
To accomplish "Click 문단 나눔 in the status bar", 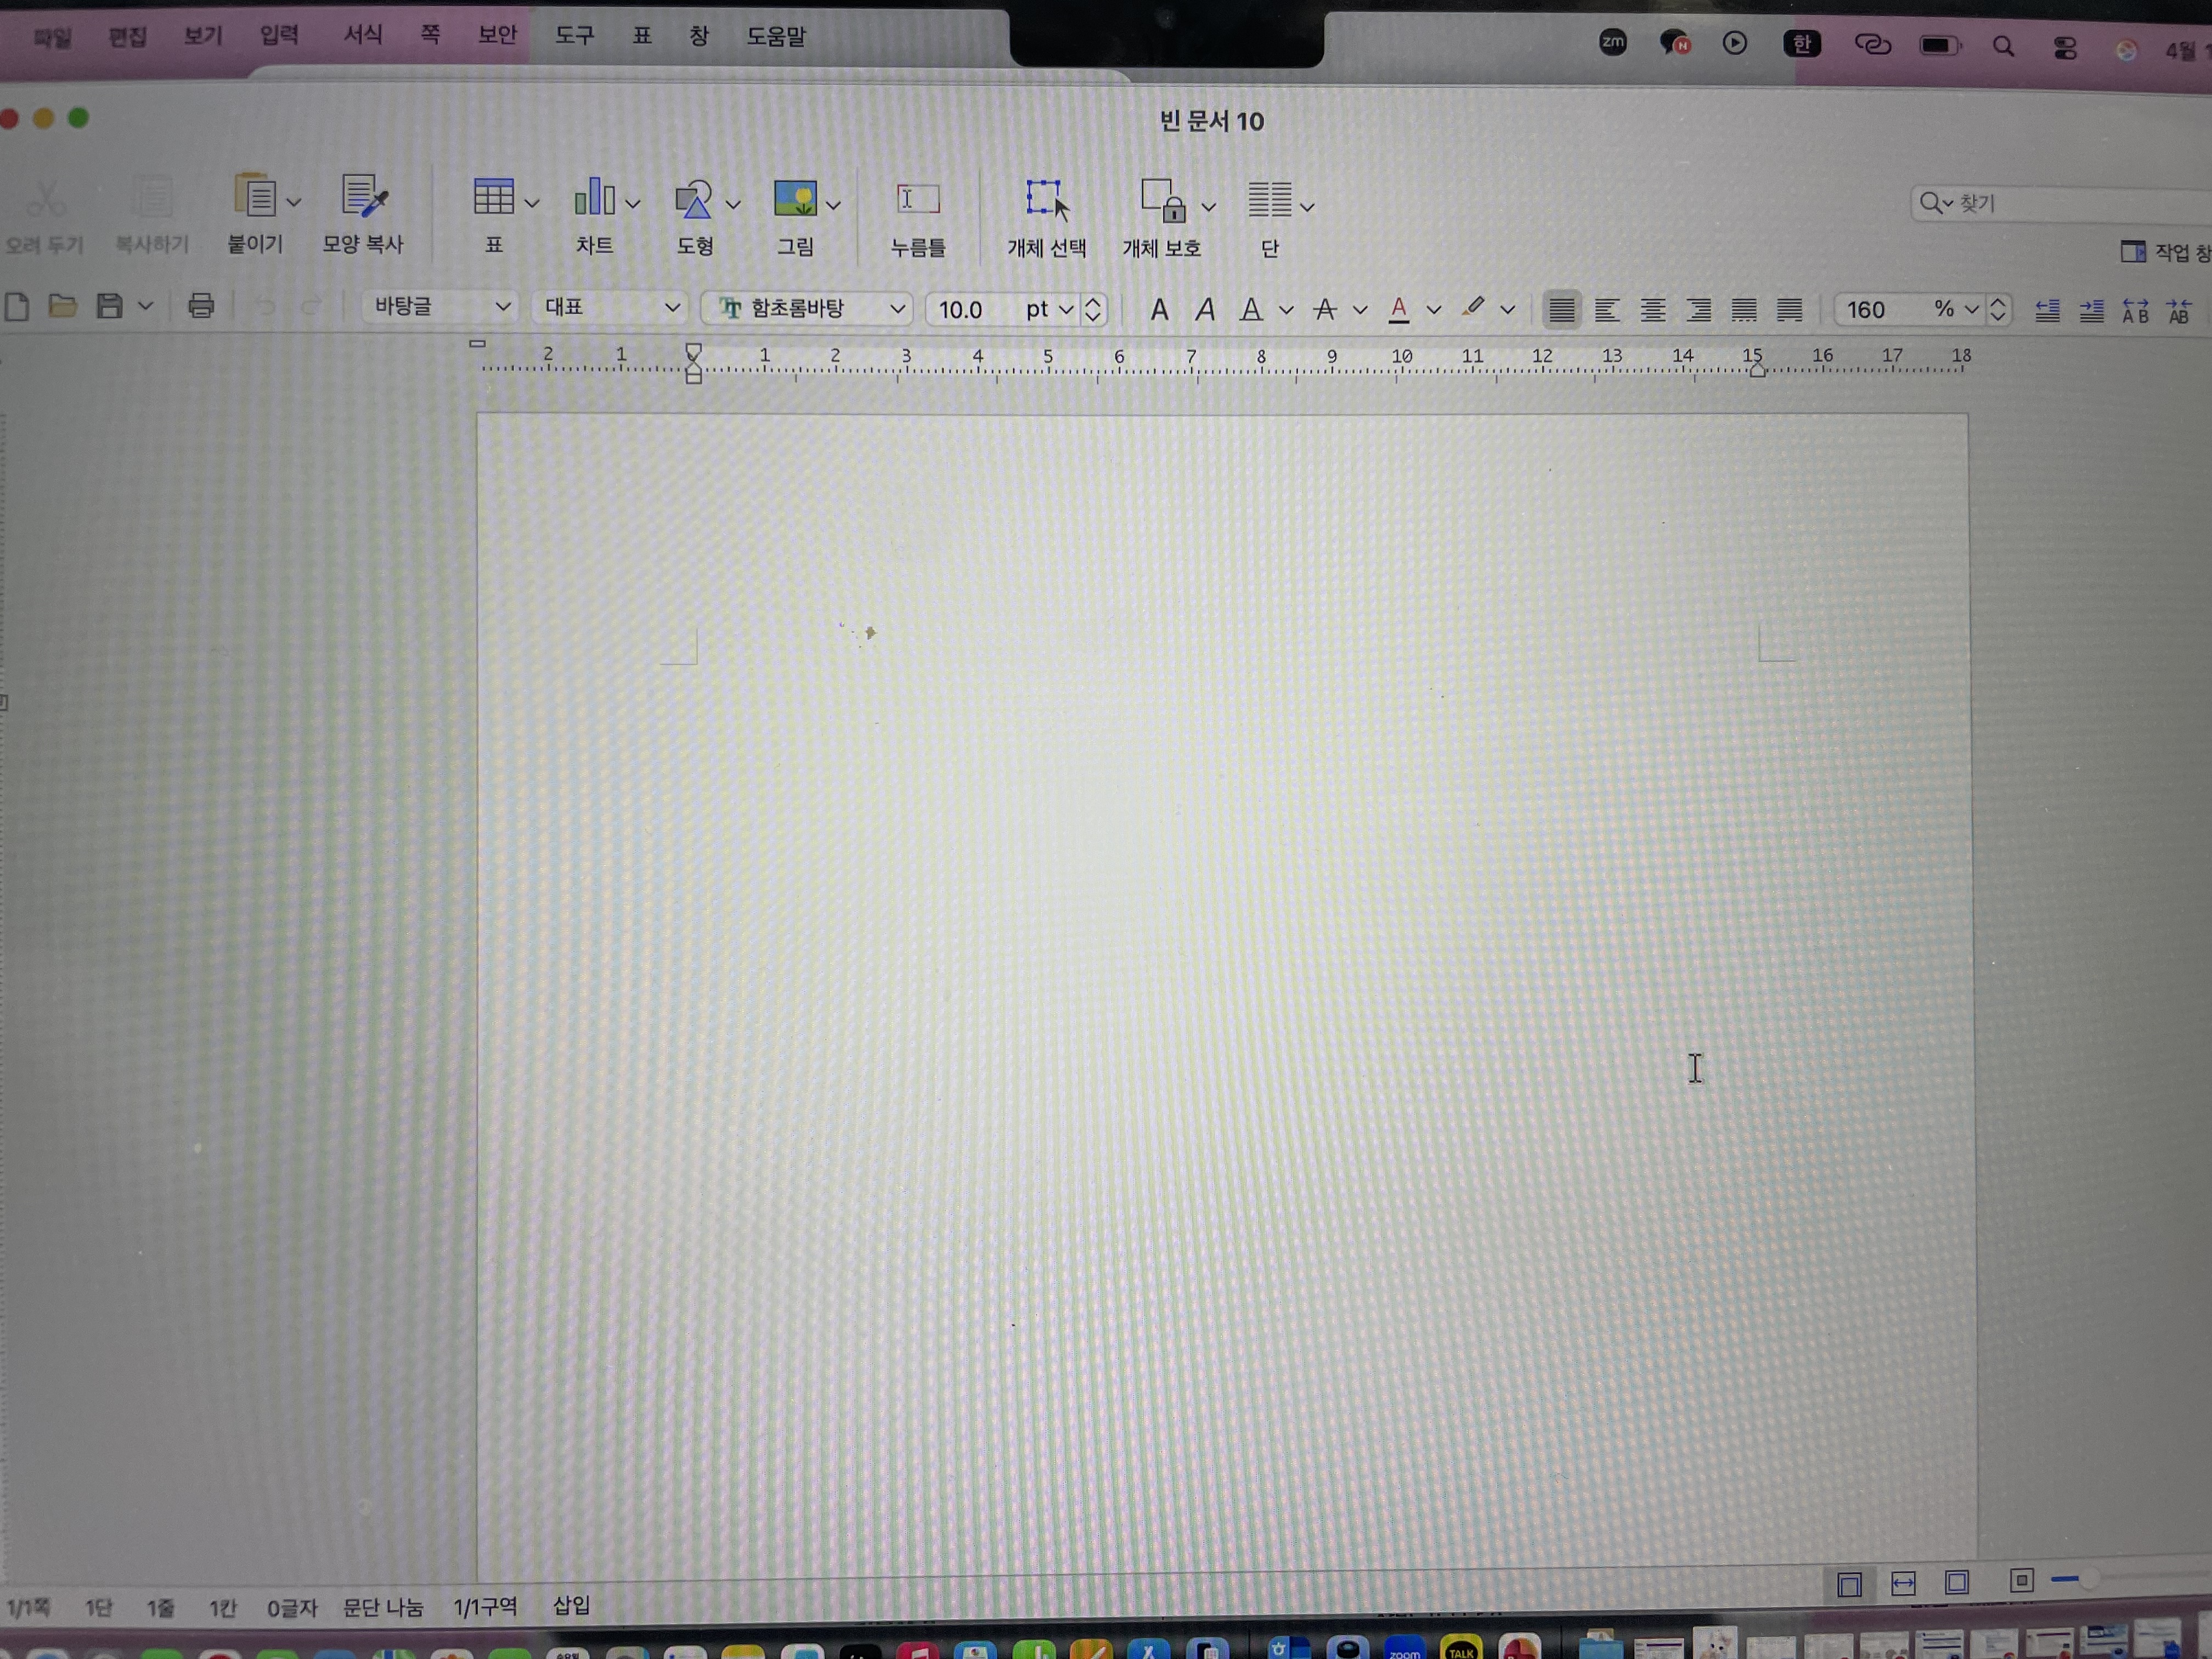I will click(383, 1608).
